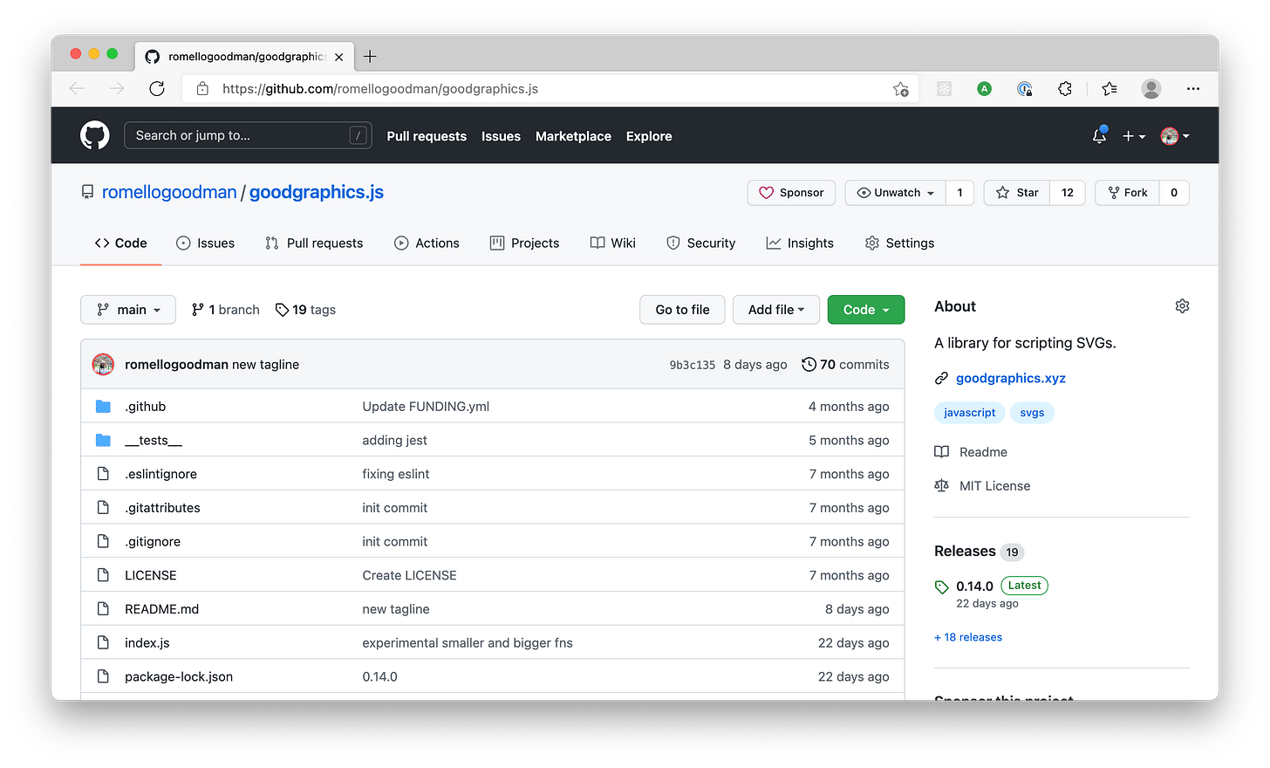This screenshot has width=1270, height=768.
Task: Add page to favorites star icon
Action: pos(900,89)
